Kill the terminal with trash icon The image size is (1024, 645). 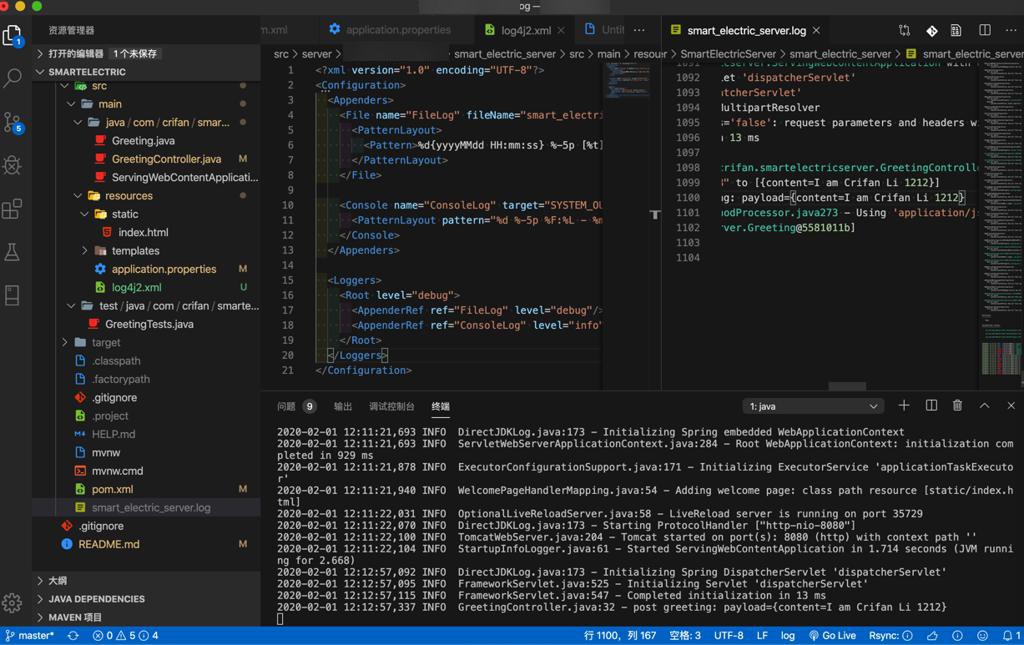point(957,405)
